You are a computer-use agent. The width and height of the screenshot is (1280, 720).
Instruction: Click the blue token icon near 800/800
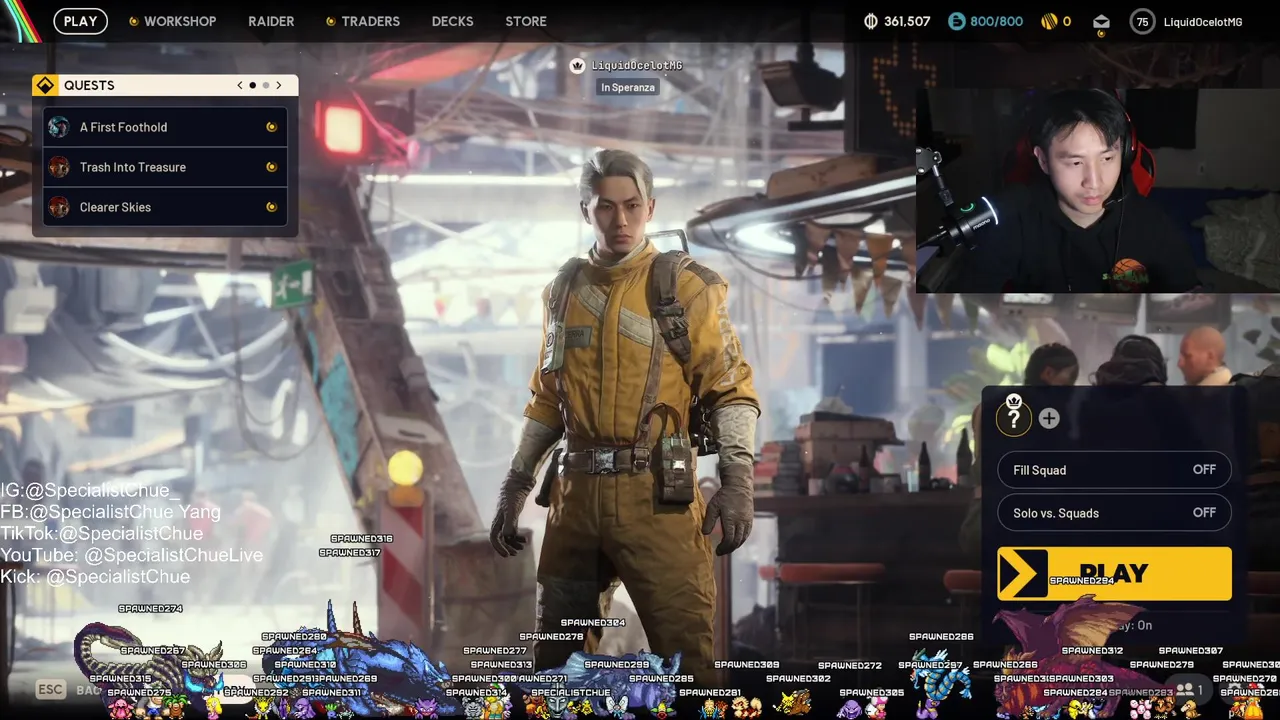click(x=957, y=21)
